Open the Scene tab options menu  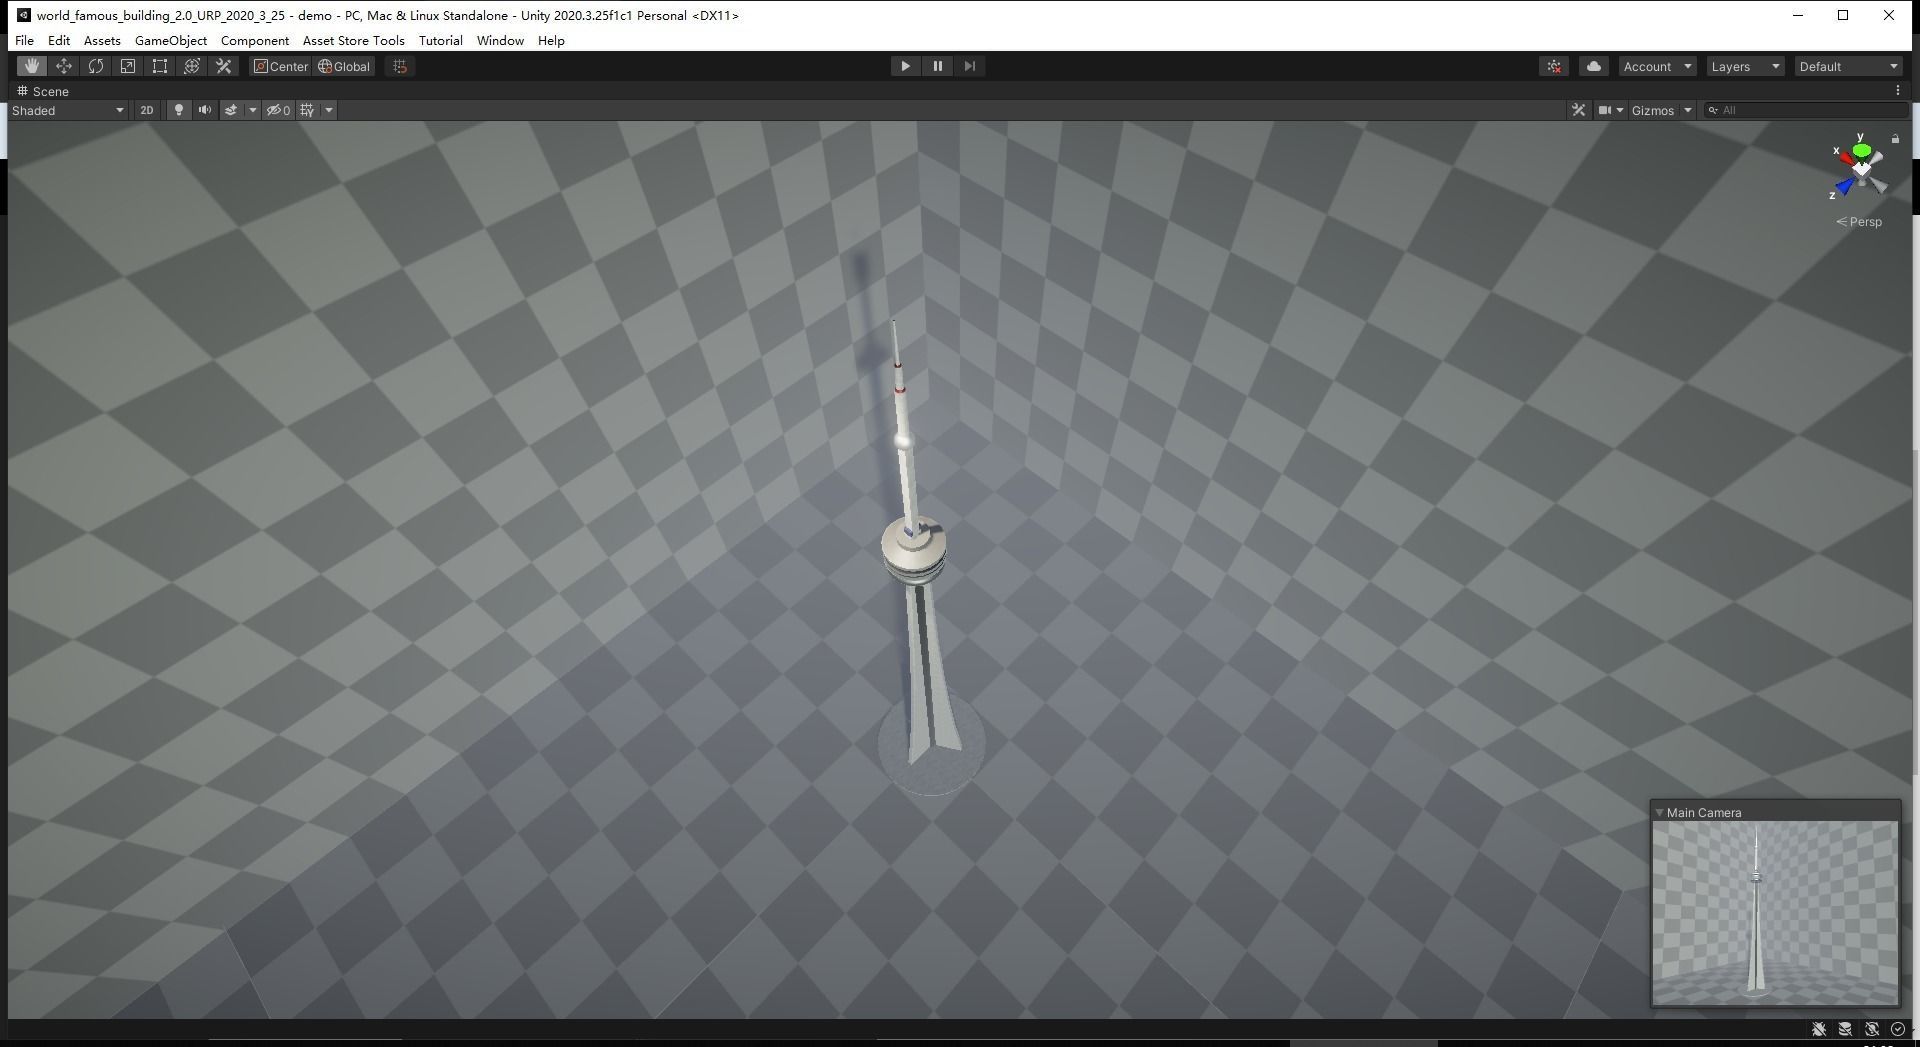[x=1898, y=91]
